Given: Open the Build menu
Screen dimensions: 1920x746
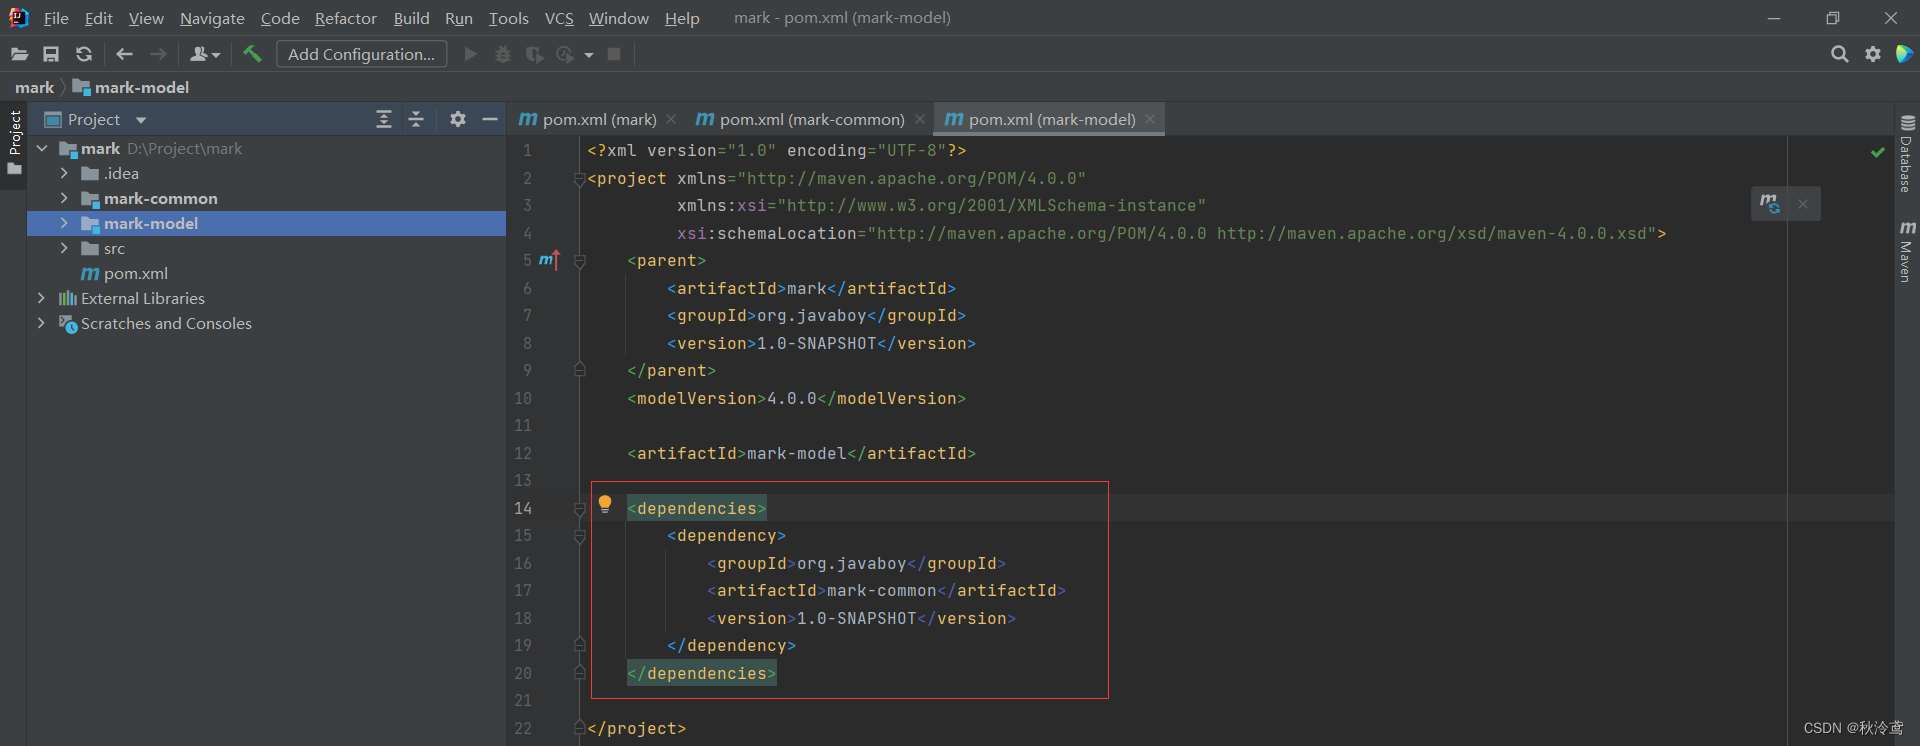Looking at the screenshot, I should tap(411, 18).
